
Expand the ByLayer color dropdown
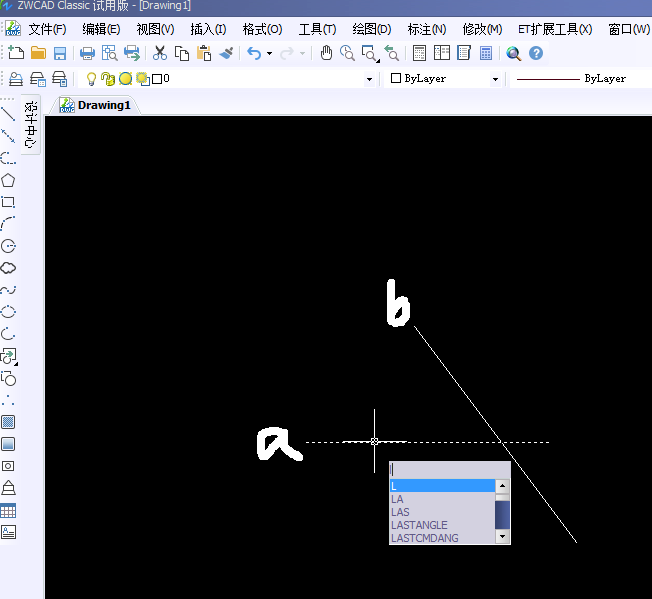(x=494, y=79)
